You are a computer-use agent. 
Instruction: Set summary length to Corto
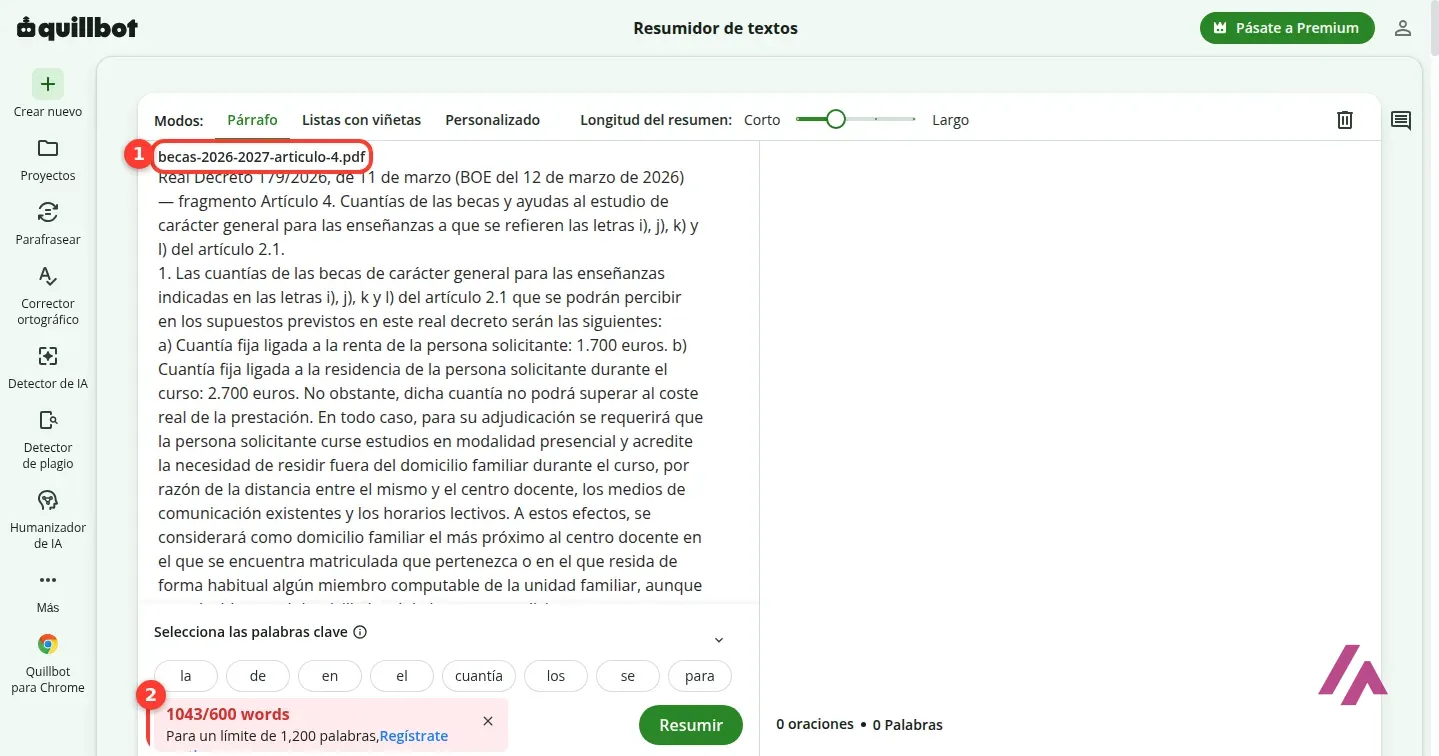point(762,120)
